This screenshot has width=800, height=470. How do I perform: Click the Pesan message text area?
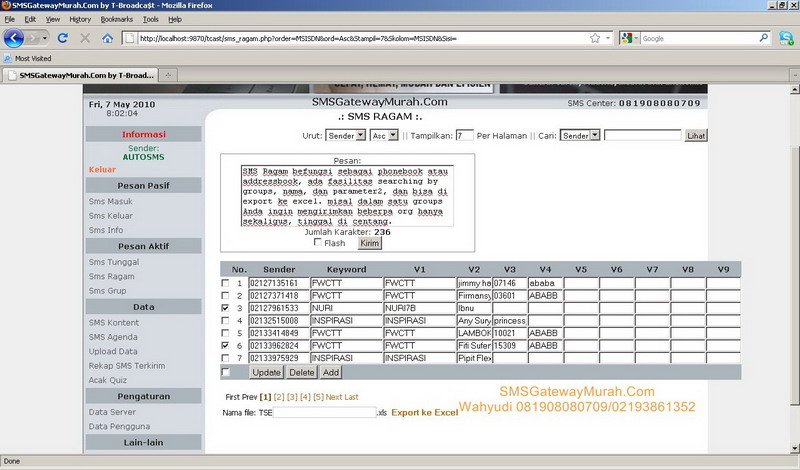[x=347, y=196]
